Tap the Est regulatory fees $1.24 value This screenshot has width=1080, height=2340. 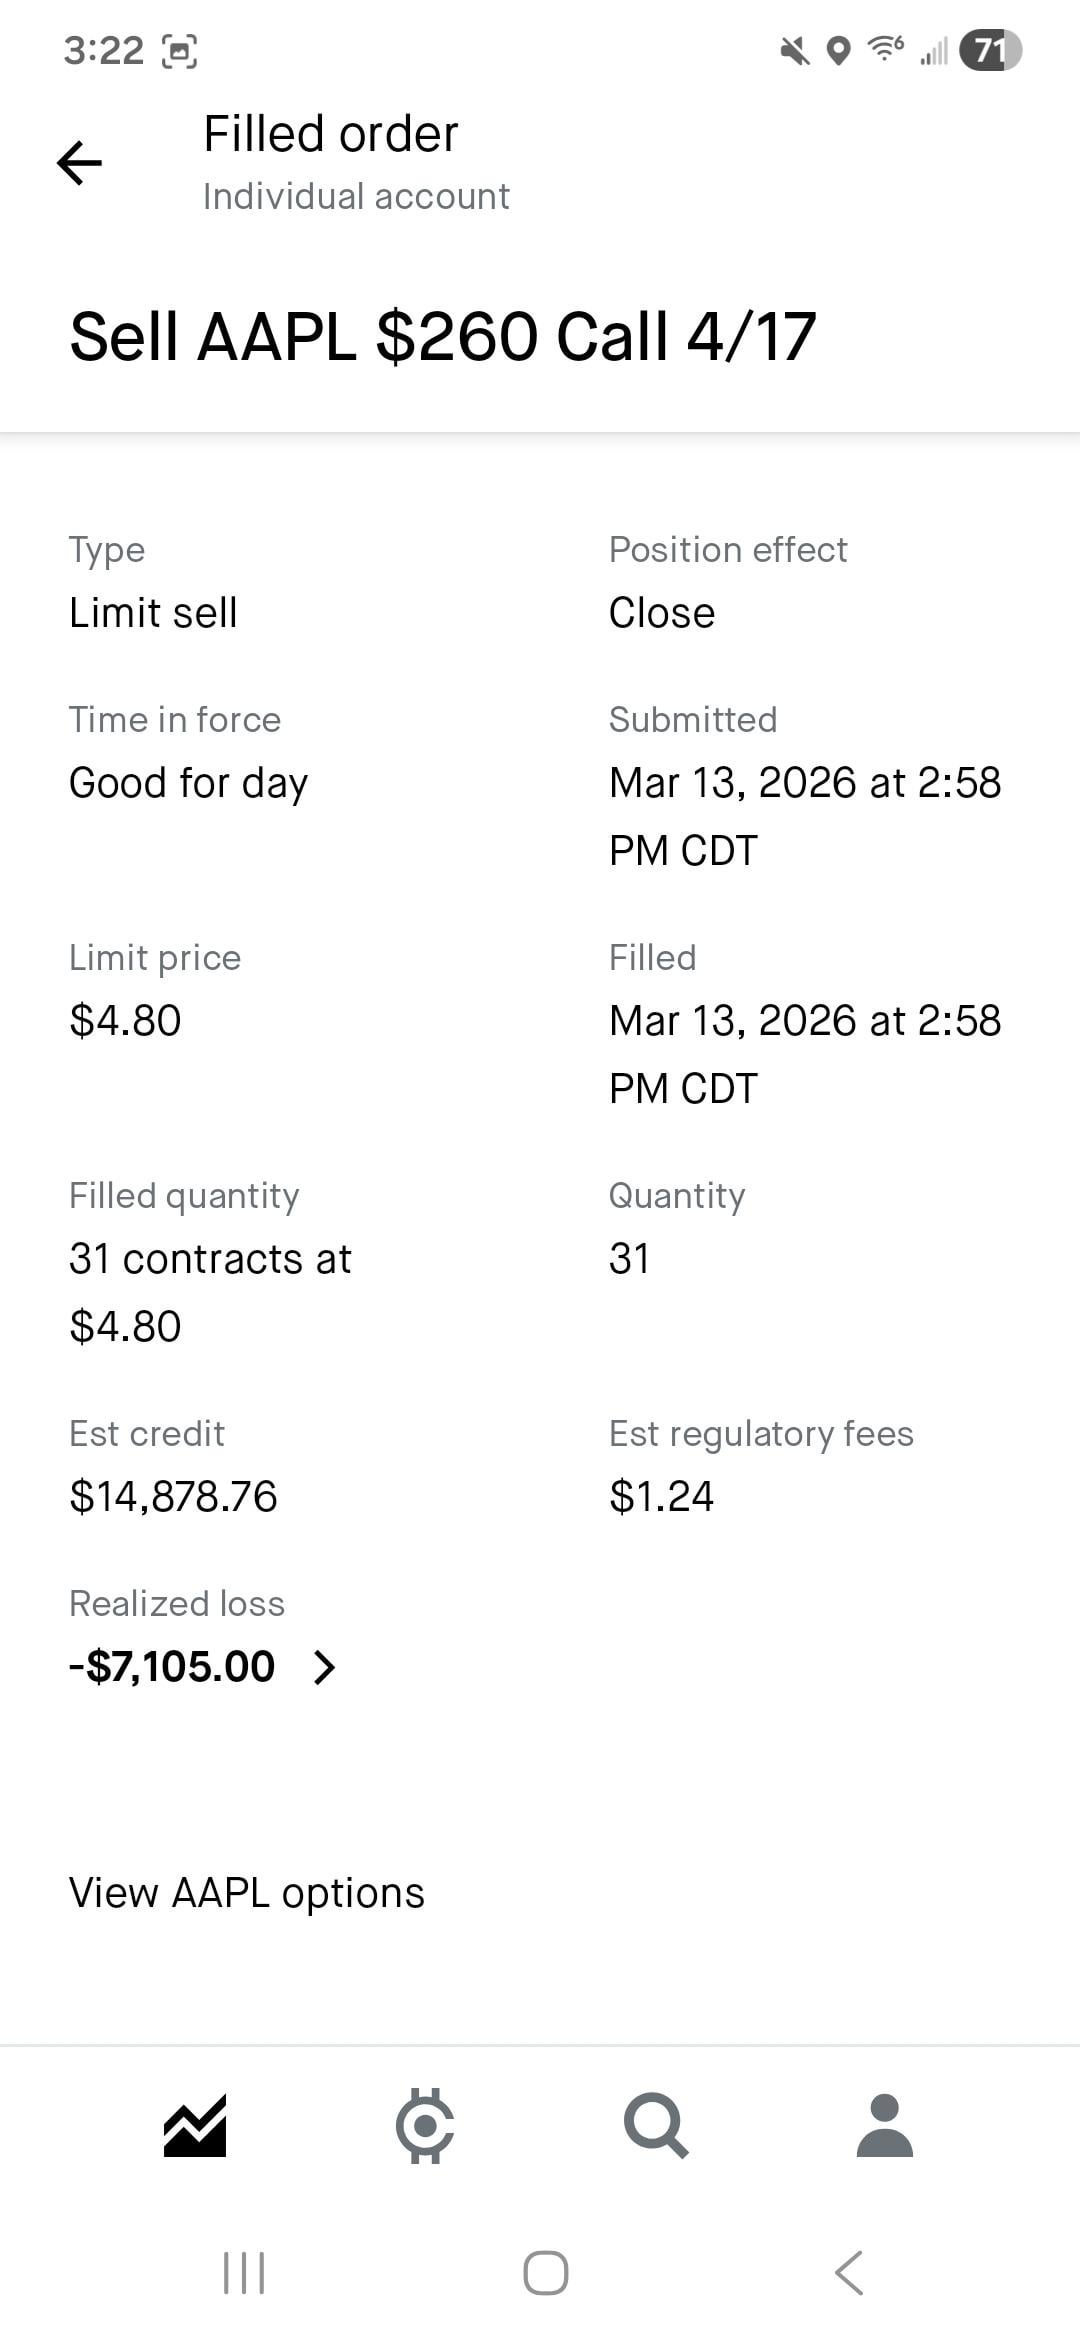661,1497
